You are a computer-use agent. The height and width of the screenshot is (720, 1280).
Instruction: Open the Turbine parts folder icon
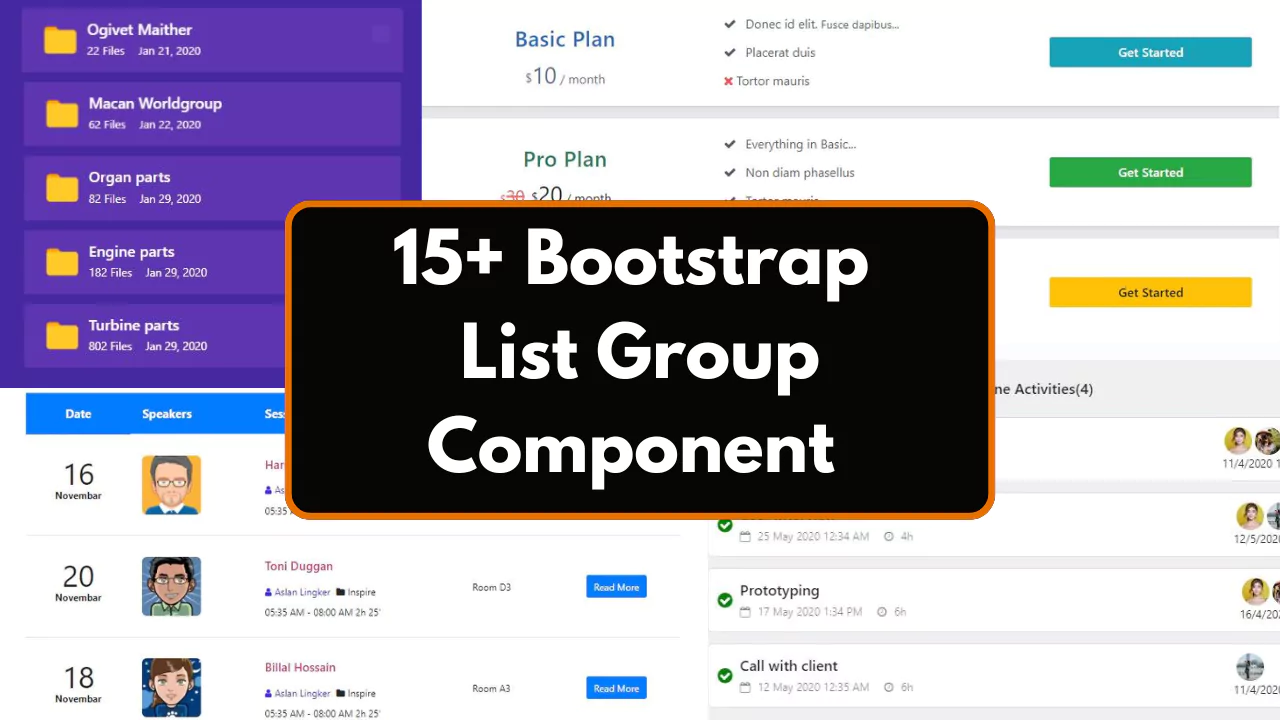(x=62, y=335)
